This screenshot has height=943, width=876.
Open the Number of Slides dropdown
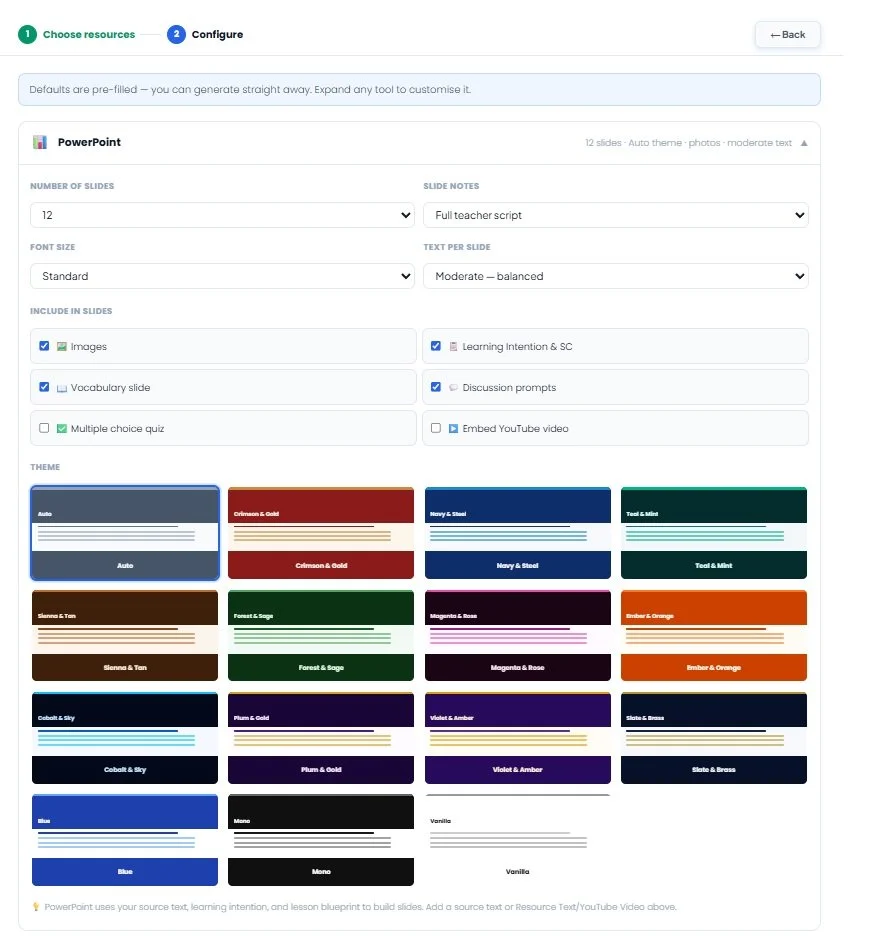click(x=222, y=215)
